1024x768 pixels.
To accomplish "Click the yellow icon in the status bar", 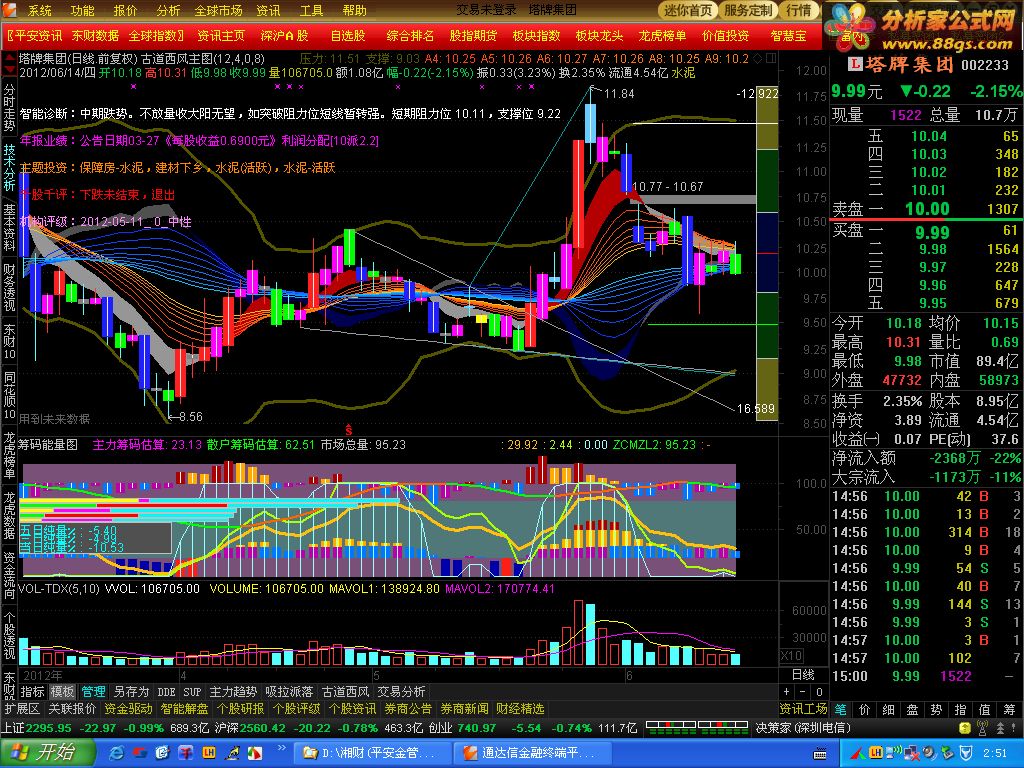I will point(965,728).
